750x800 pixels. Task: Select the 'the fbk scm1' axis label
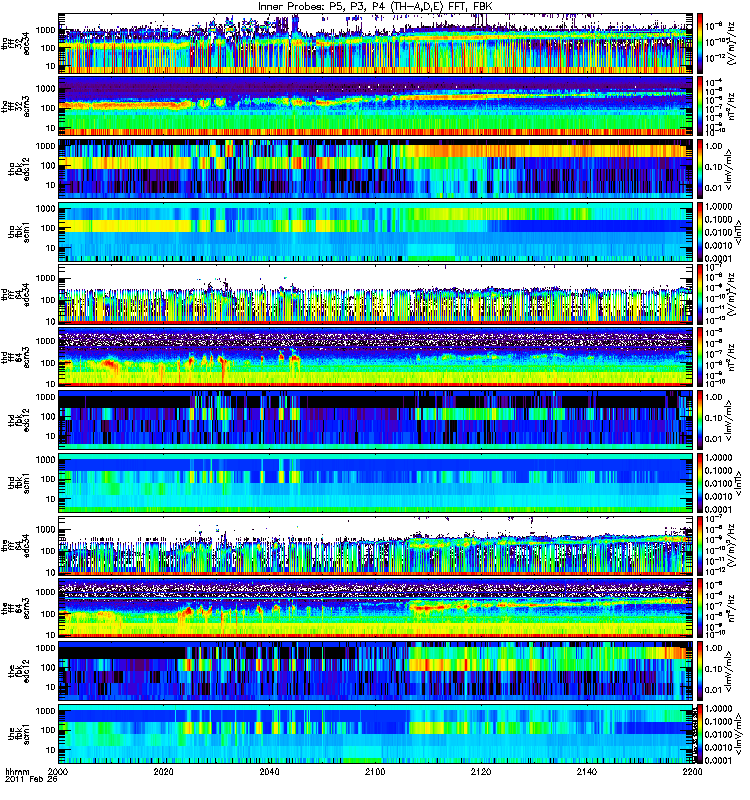click(x=20, y=734)
